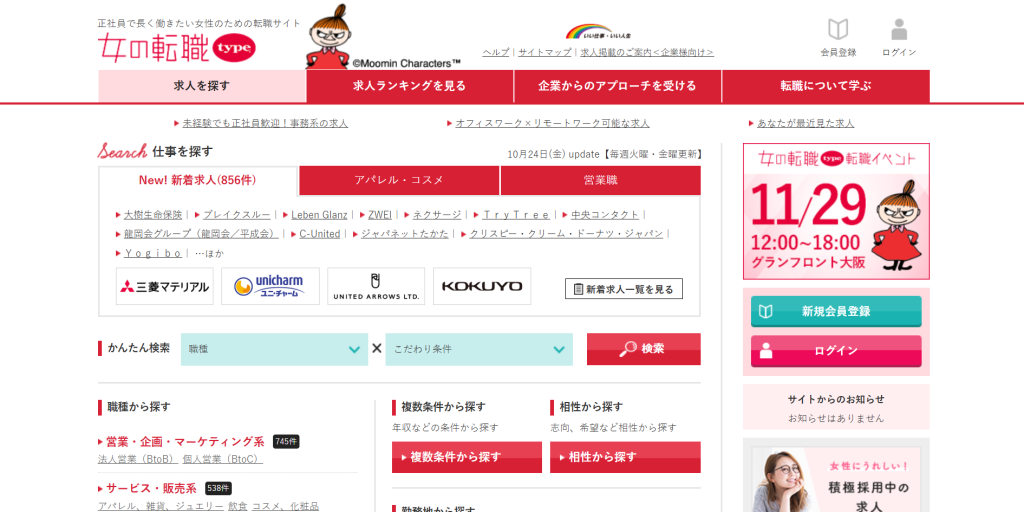Open the 11/29 転職イベント banner
This screenshot has width=1024, height=512.
pos(836,211)
